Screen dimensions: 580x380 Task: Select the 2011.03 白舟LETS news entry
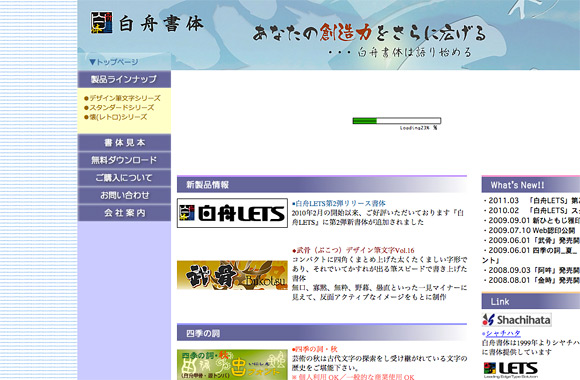pos(532,201)
